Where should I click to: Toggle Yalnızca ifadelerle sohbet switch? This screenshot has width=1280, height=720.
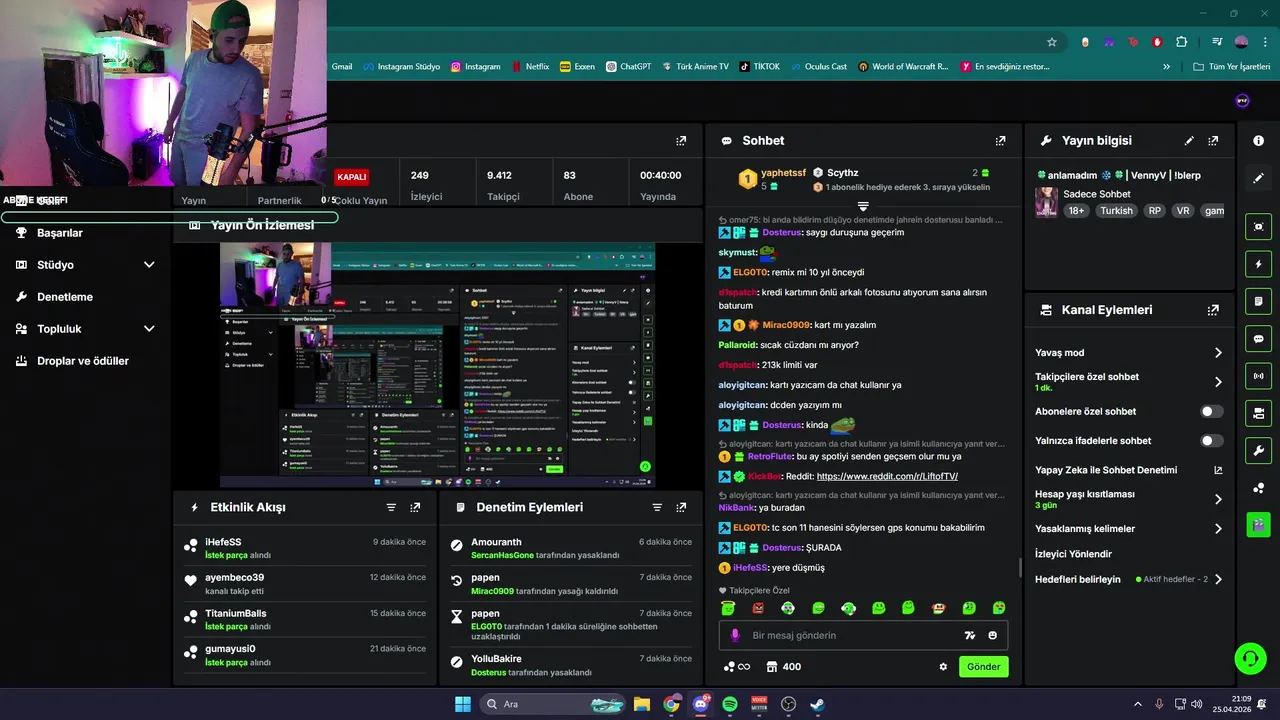click(x=1211, y=440)
